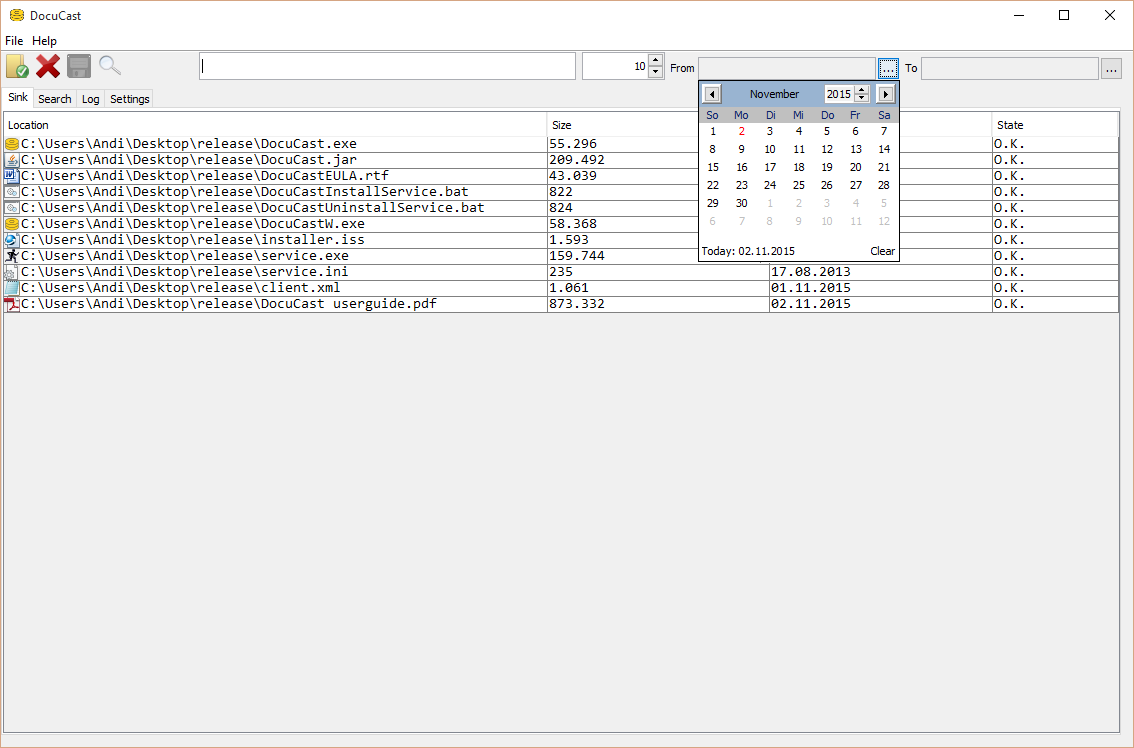Click the To date field
1134x748 pixels.
tap(1010, 68)
